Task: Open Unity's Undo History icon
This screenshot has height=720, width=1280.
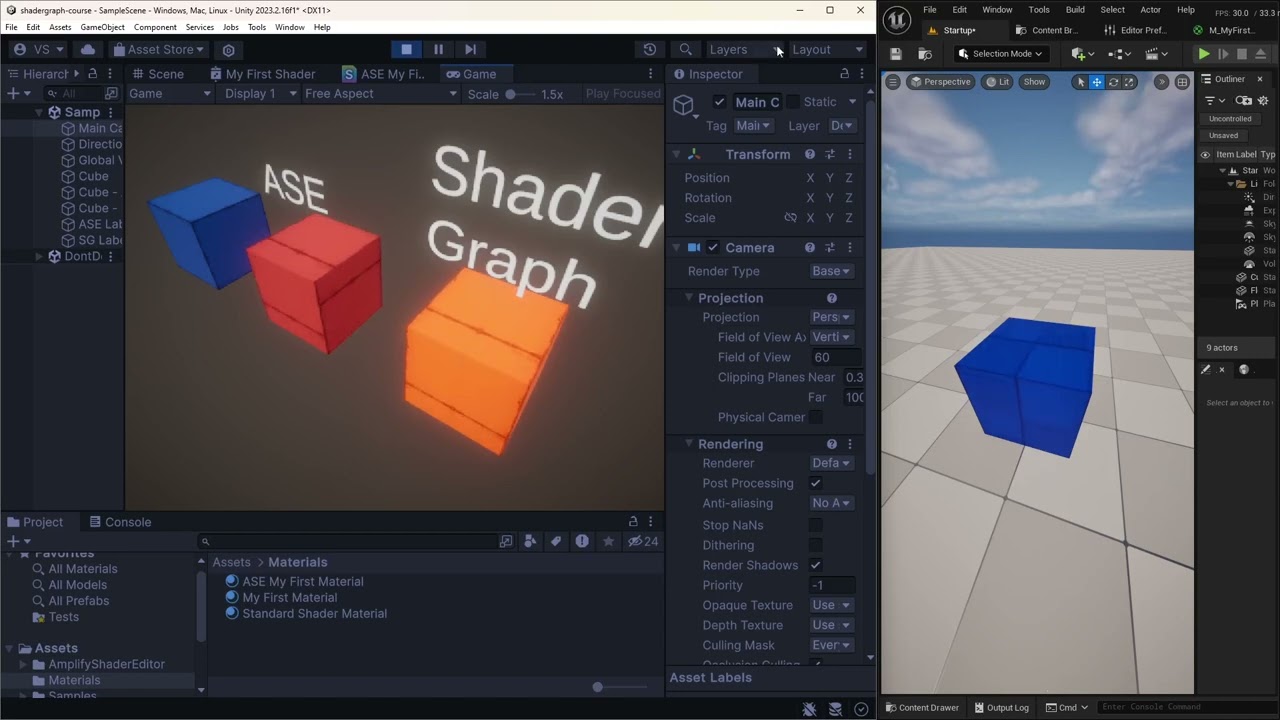Action: point(650,49)
